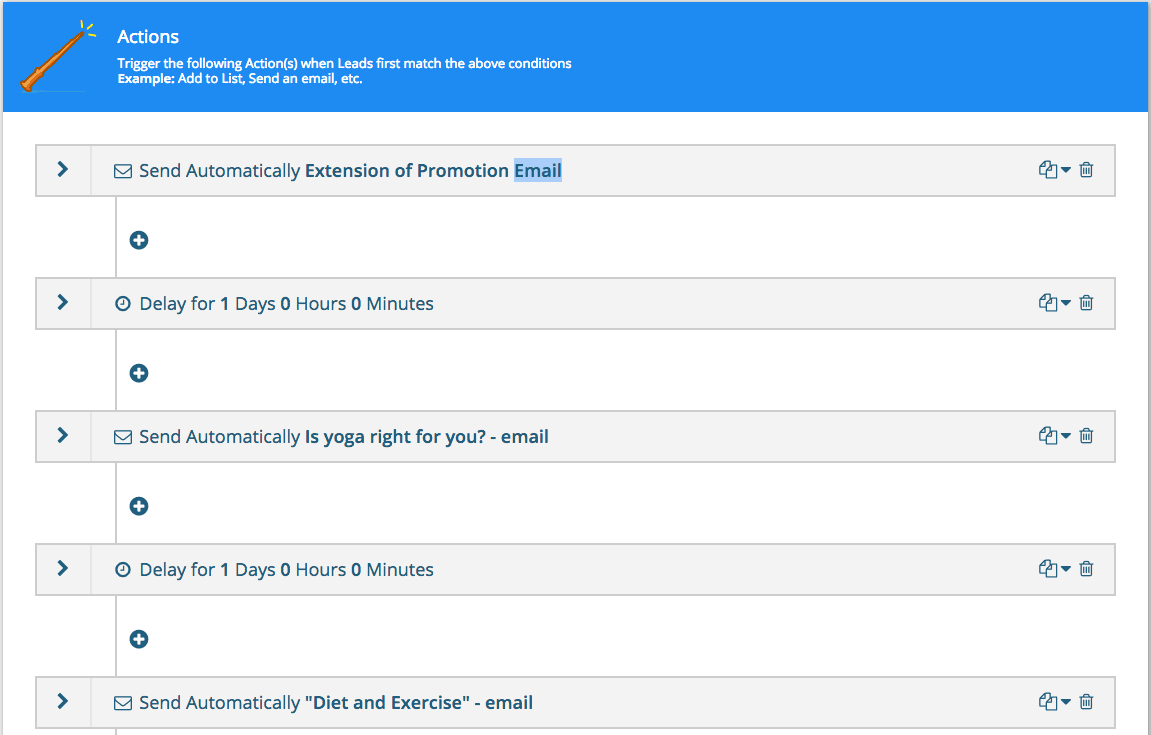Expand the Diet and Exercise email row

[x=63, y=702]
